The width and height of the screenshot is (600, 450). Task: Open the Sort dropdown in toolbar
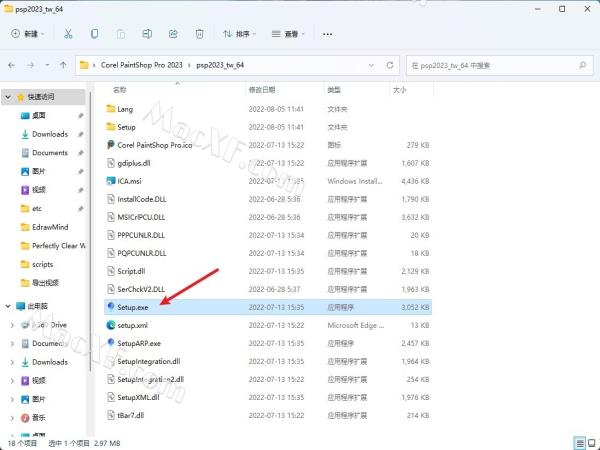[x=240, y=34]
